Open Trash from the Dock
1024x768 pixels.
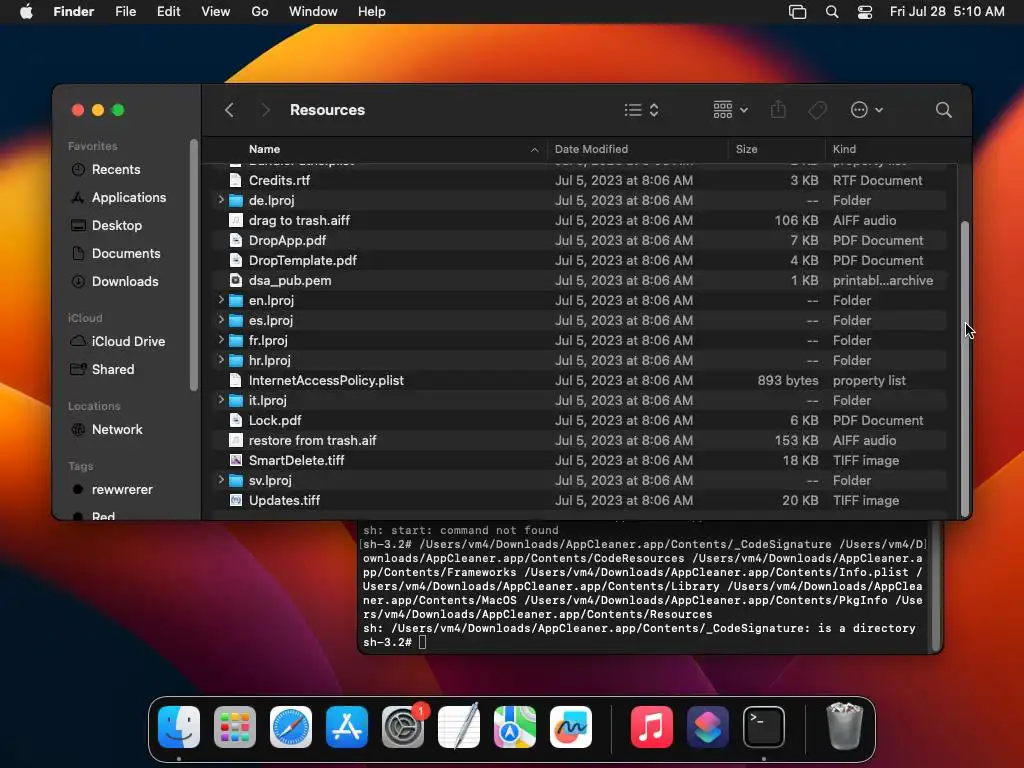(x=844, y=726)
